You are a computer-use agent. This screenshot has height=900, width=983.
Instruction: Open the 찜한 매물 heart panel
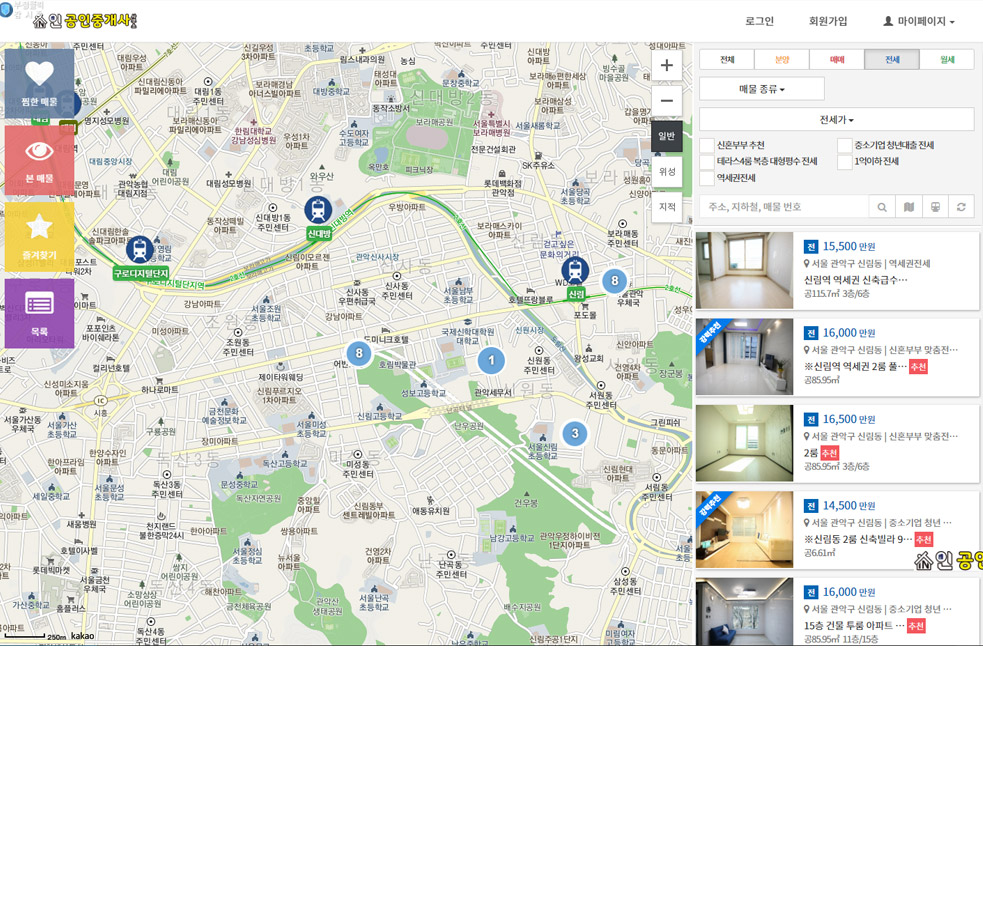point(40,83)
